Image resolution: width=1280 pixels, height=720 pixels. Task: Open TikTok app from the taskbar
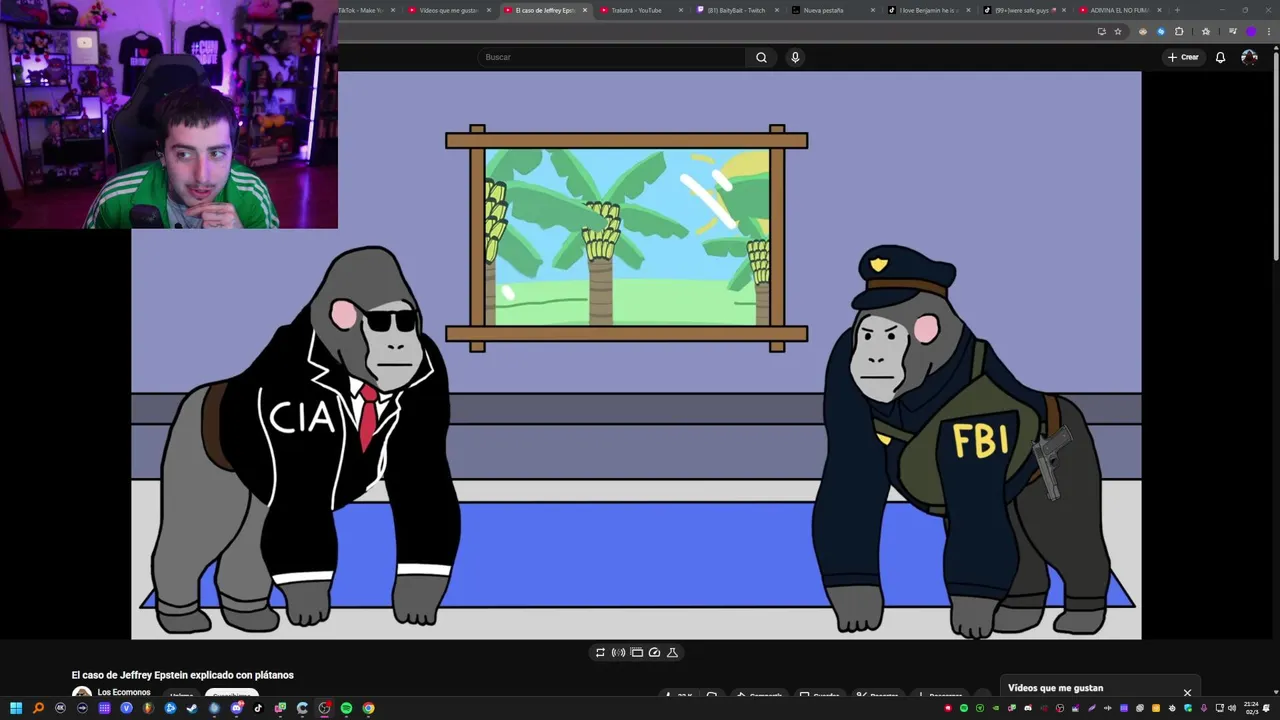click(258, 708)
